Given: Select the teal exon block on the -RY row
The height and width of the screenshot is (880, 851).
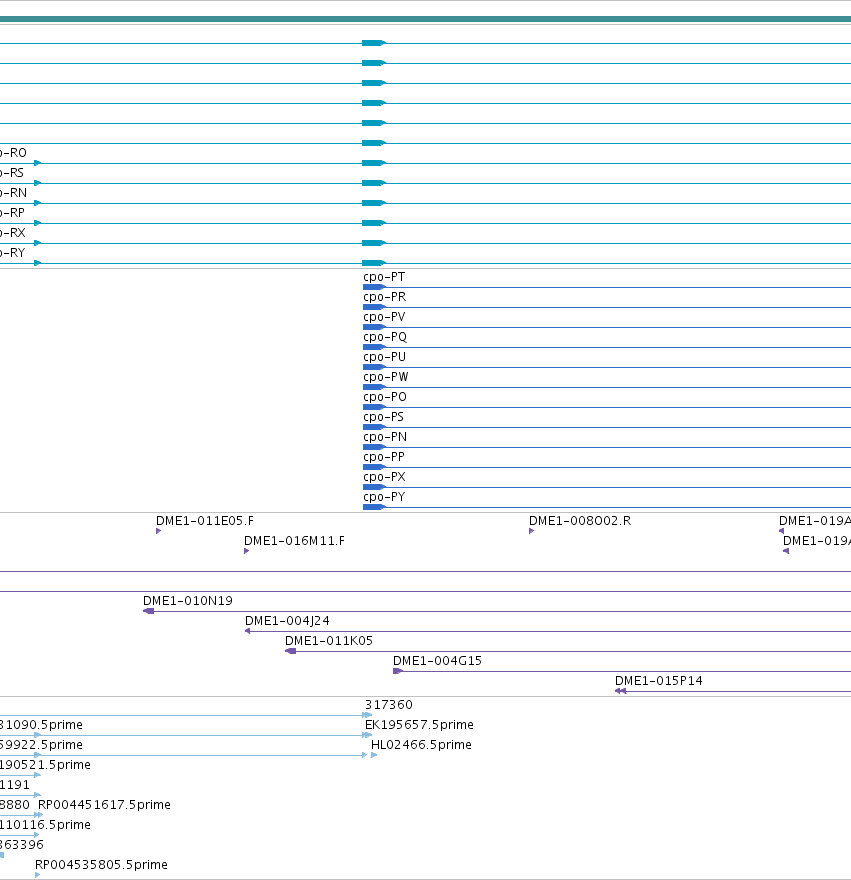Looking at the screenshot, I should point(373,263).
